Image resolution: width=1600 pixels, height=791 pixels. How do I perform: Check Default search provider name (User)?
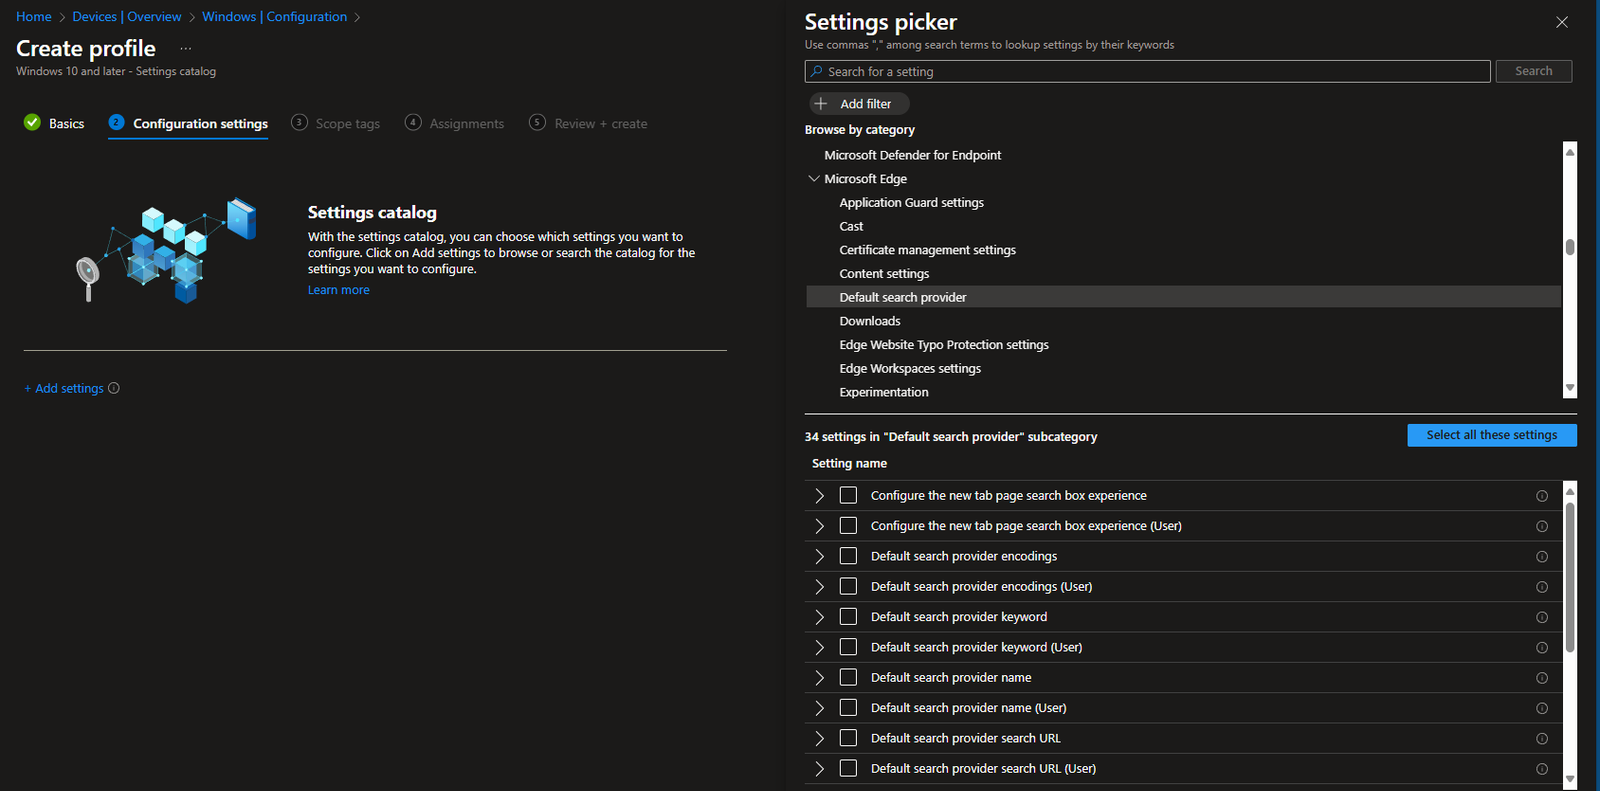tap(849, 708)
